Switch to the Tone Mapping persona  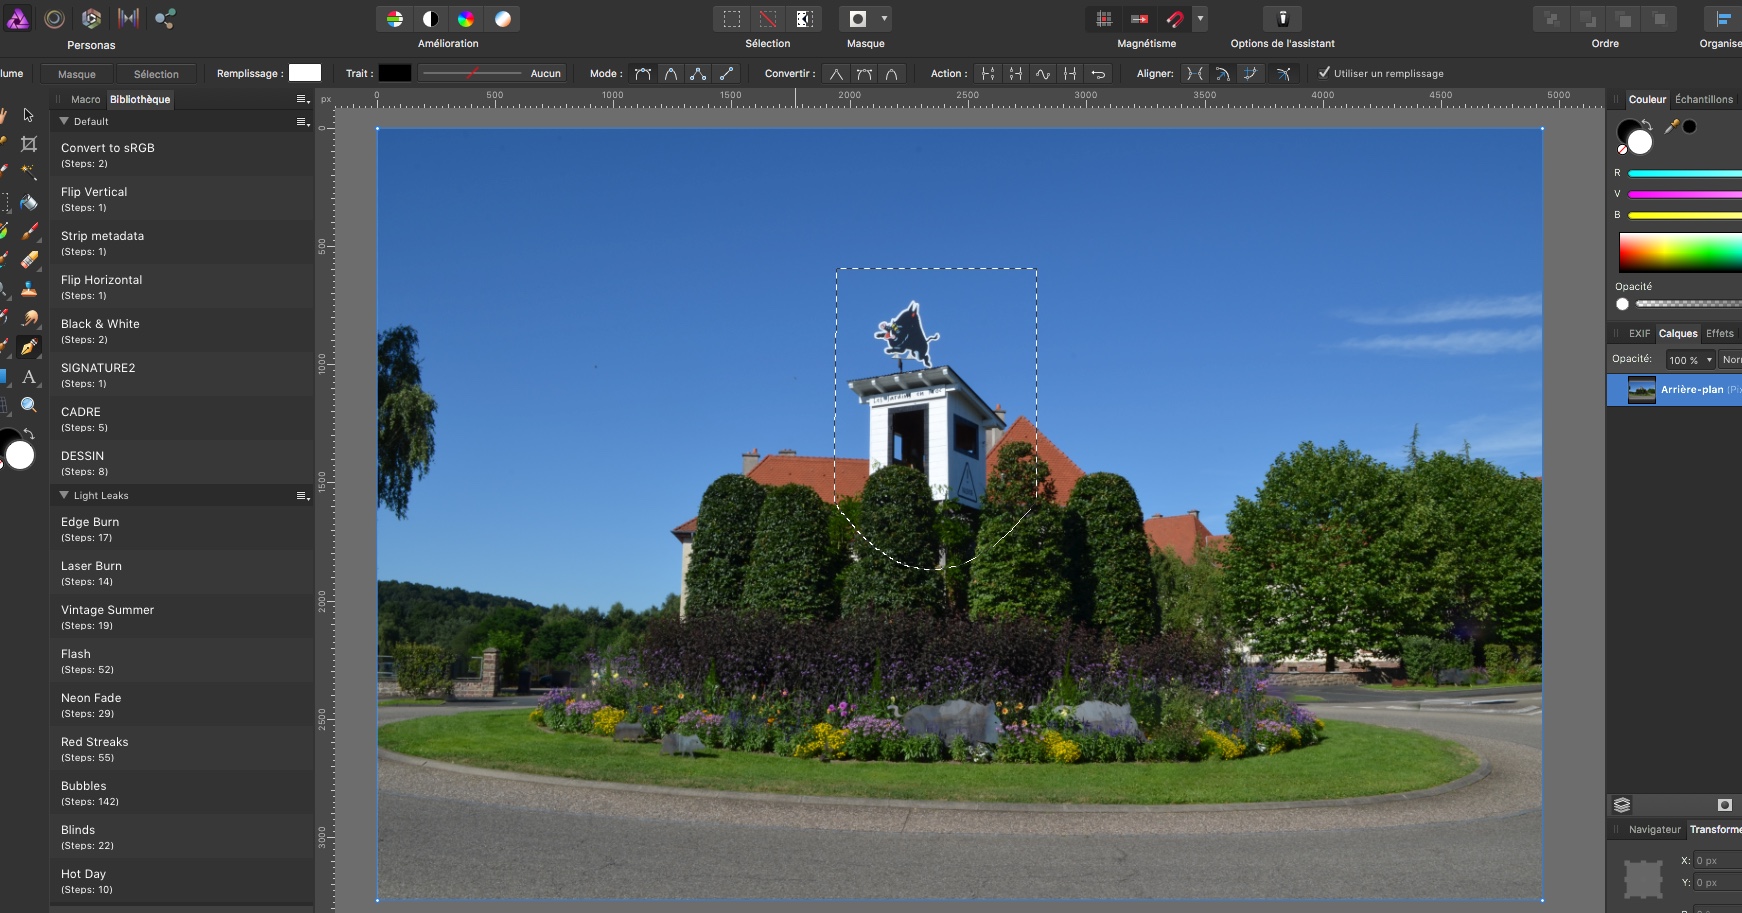click(128, 18)
